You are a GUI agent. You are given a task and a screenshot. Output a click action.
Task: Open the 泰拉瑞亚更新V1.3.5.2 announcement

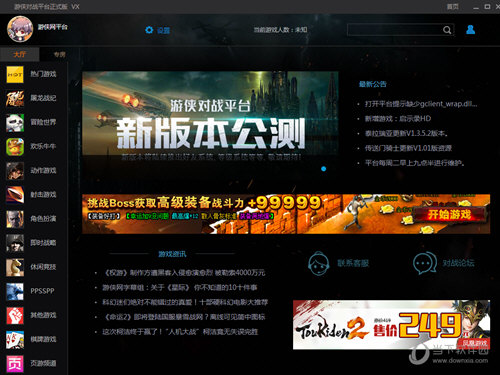click(x=406, y=133)
